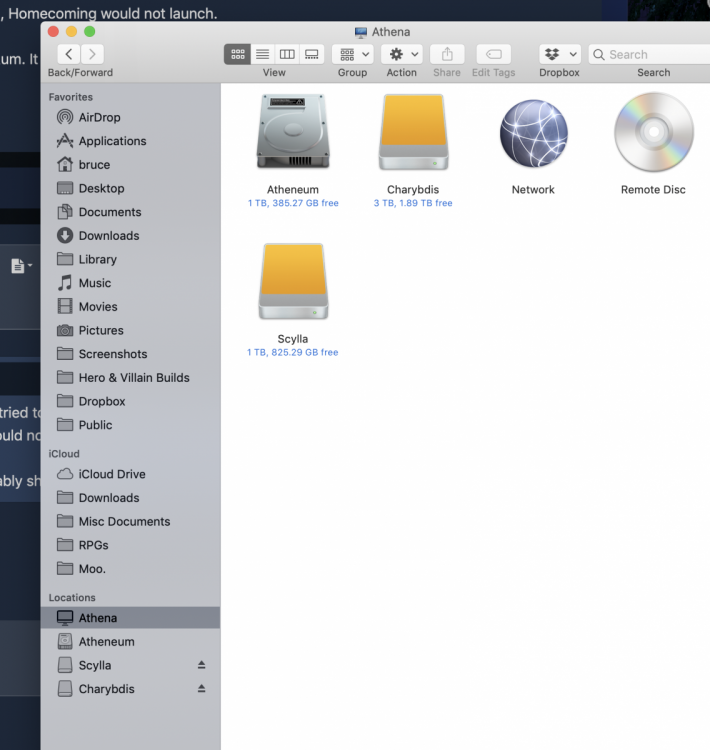Click the Athena title bar computer icon
Viewport: 710px width, 750px height.
(x=361, y=32)
